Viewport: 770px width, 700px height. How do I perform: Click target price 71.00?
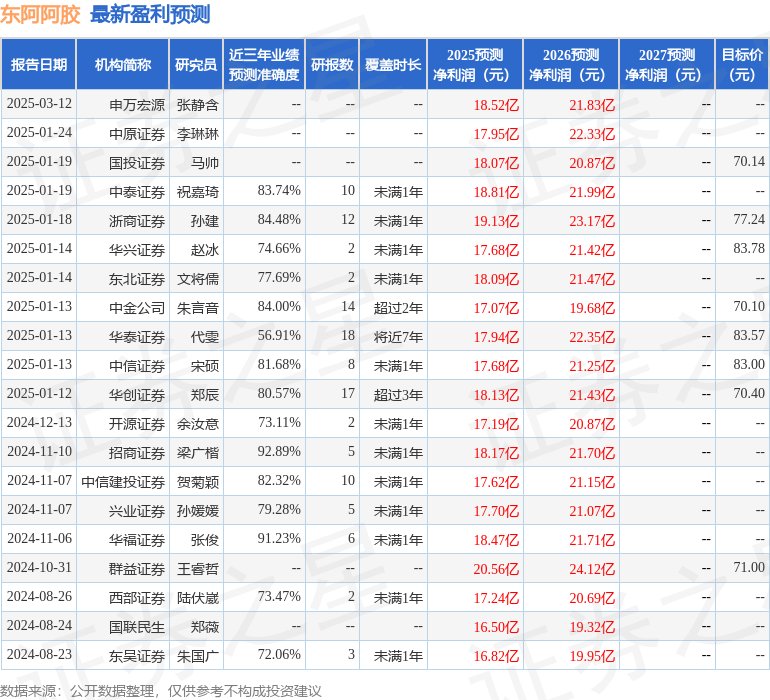[749, 567]
